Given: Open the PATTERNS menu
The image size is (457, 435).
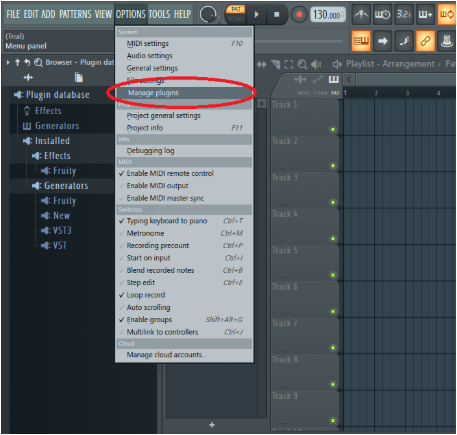Looking at the screenshot, I should coord(75,14).
